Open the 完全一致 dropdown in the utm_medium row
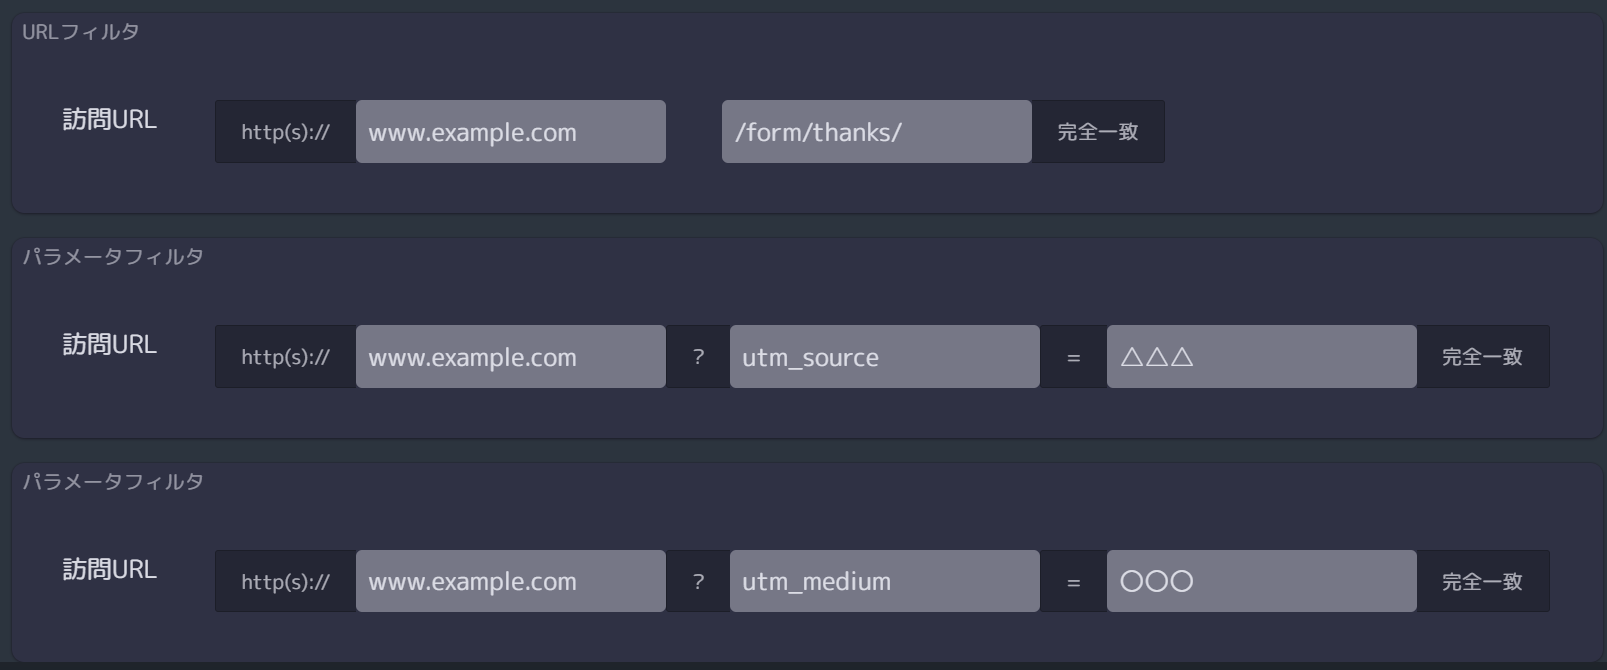1607x670 pixels. [1482, 581]
